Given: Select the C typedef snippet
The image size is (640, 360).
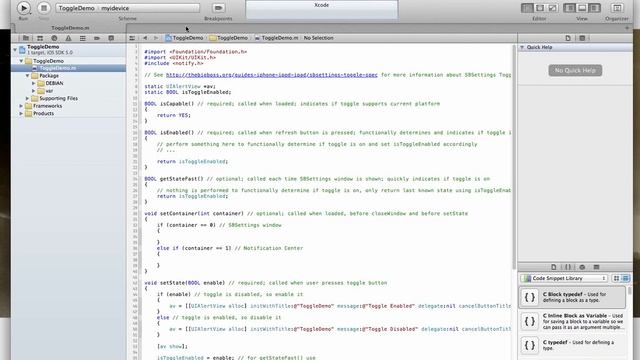Looking at the screenshot, I should click(x=572, y=345).
